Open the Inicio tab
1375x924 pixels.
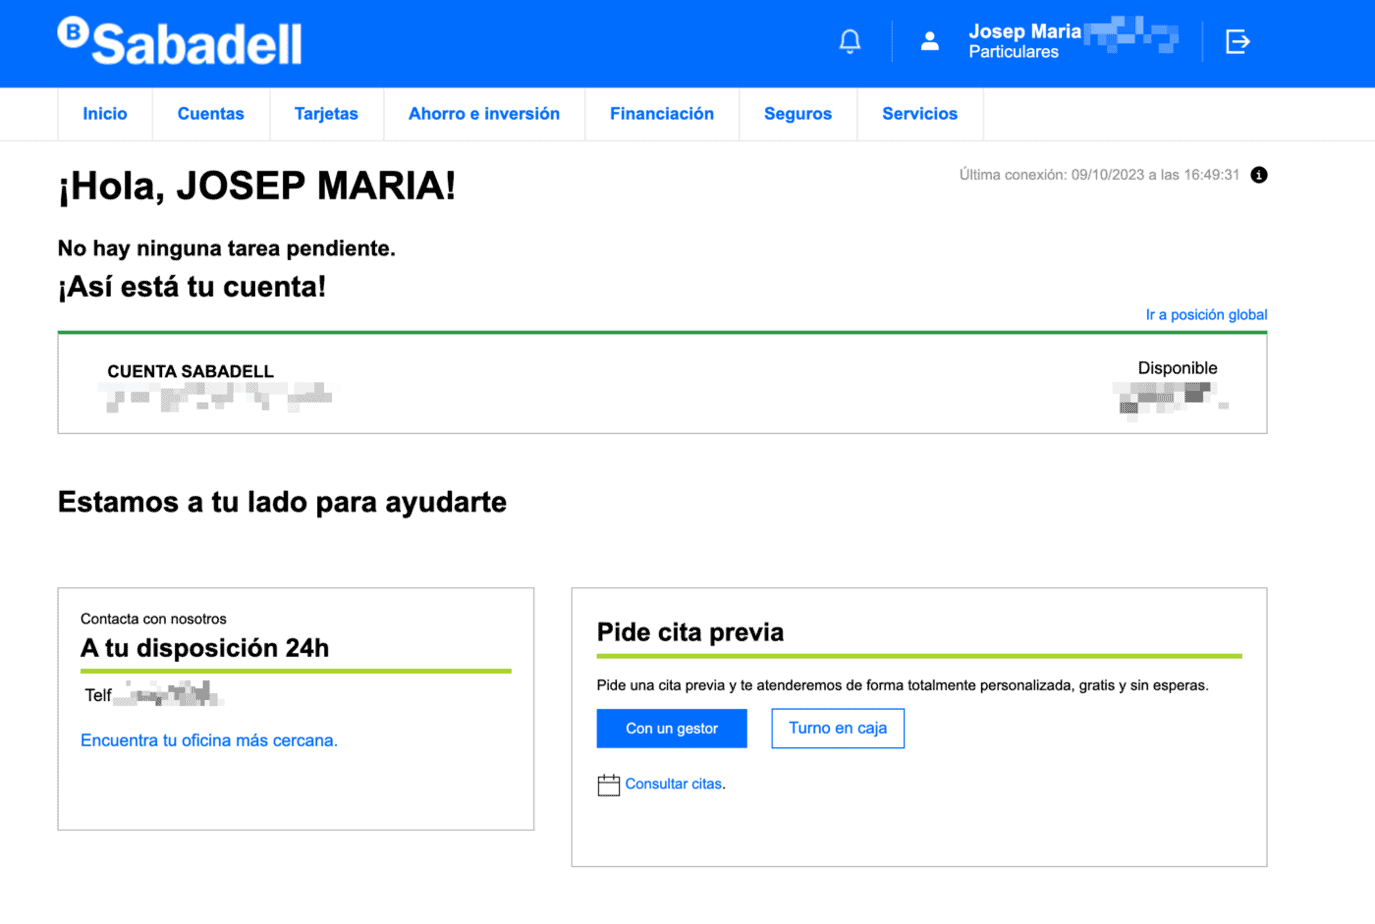click(105, 114)
